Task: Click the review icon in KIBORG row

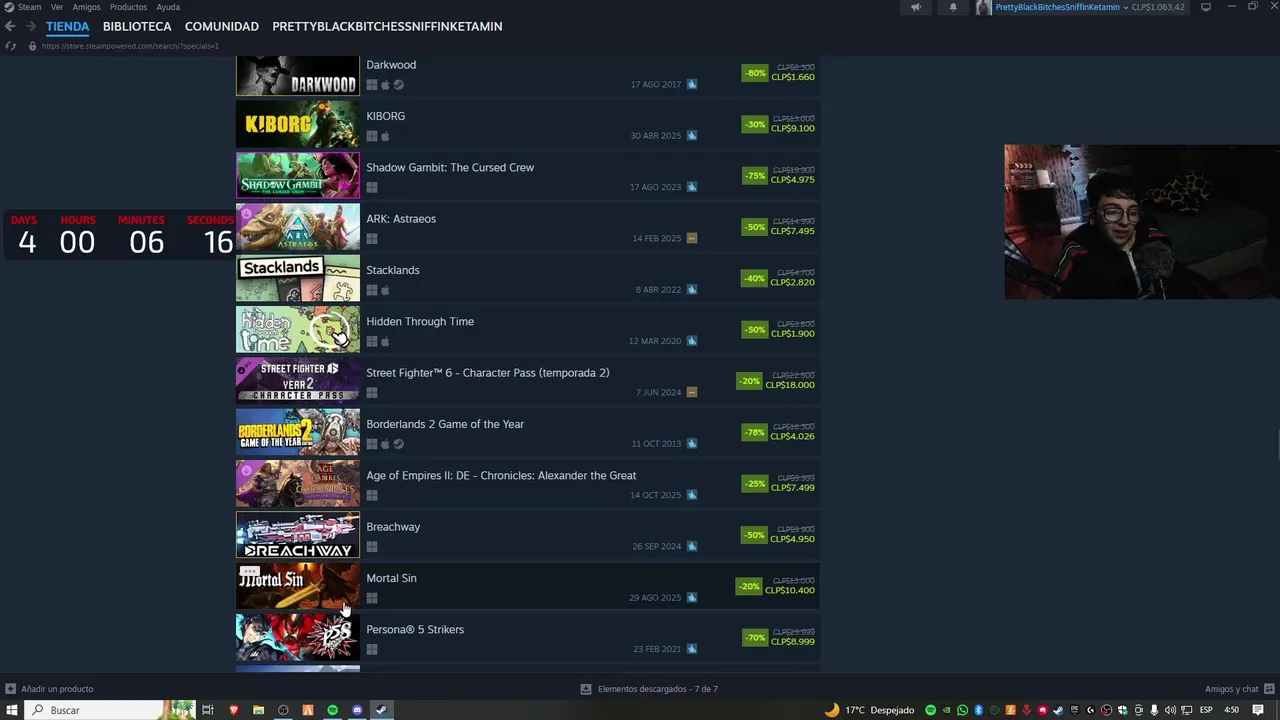Action: pos(691,136)
